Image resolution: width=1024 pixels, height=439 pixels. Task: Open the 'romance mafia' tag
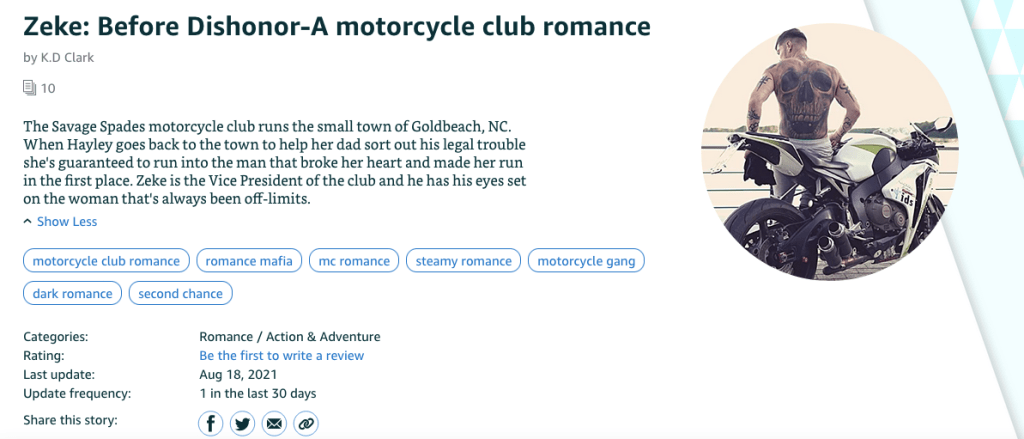(x=249, y=261)
